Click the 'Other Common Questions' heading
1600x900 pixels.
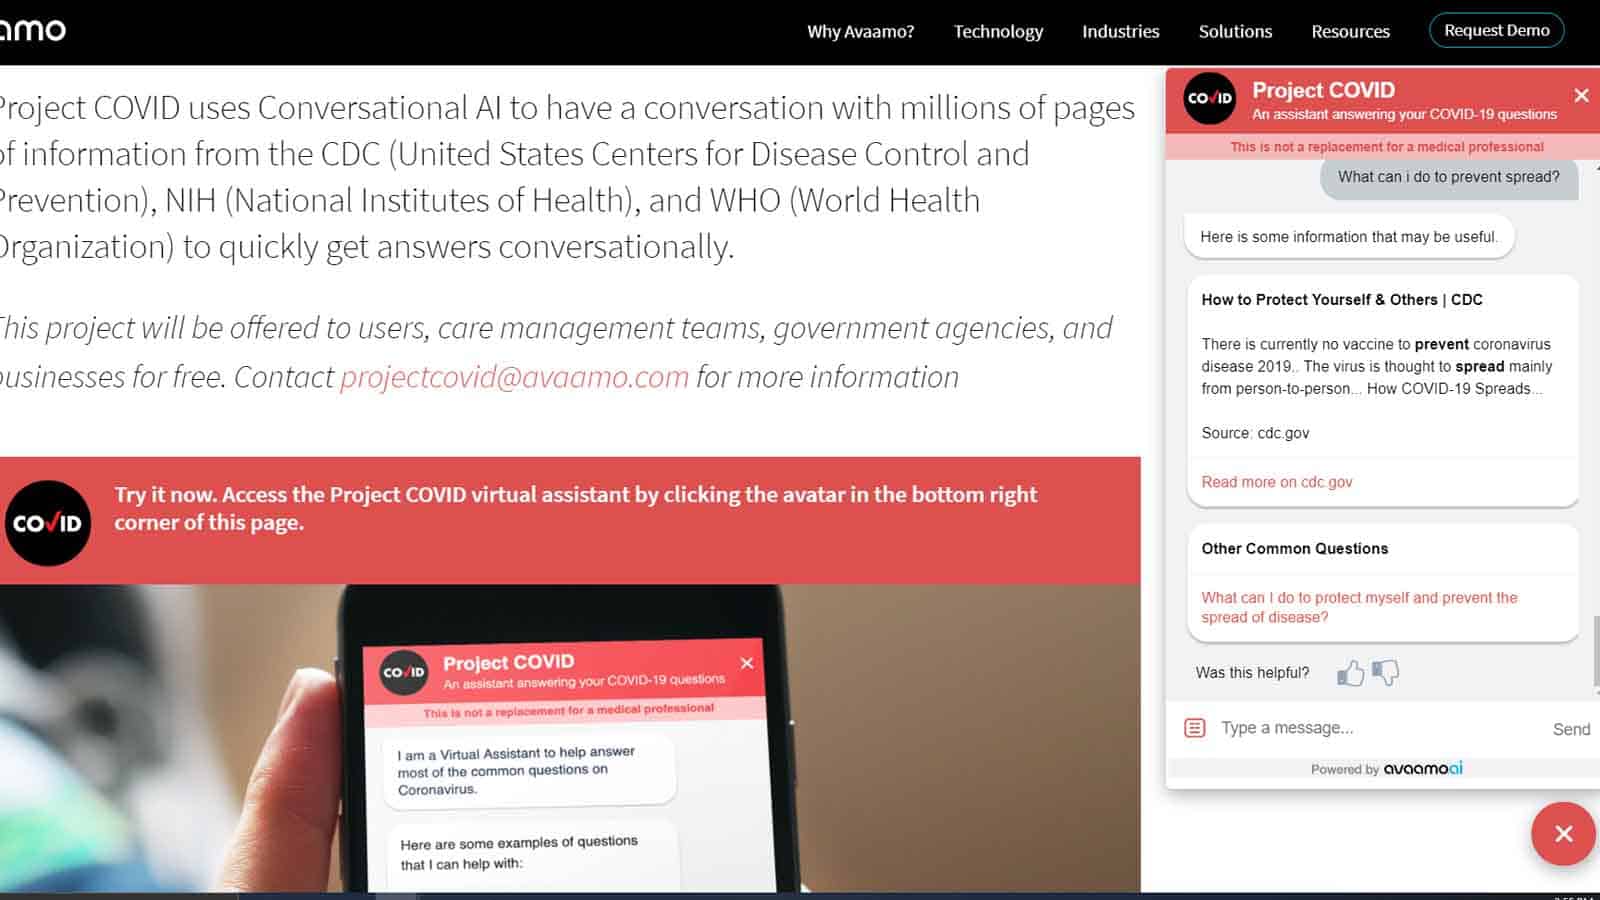pos(1295,548)
